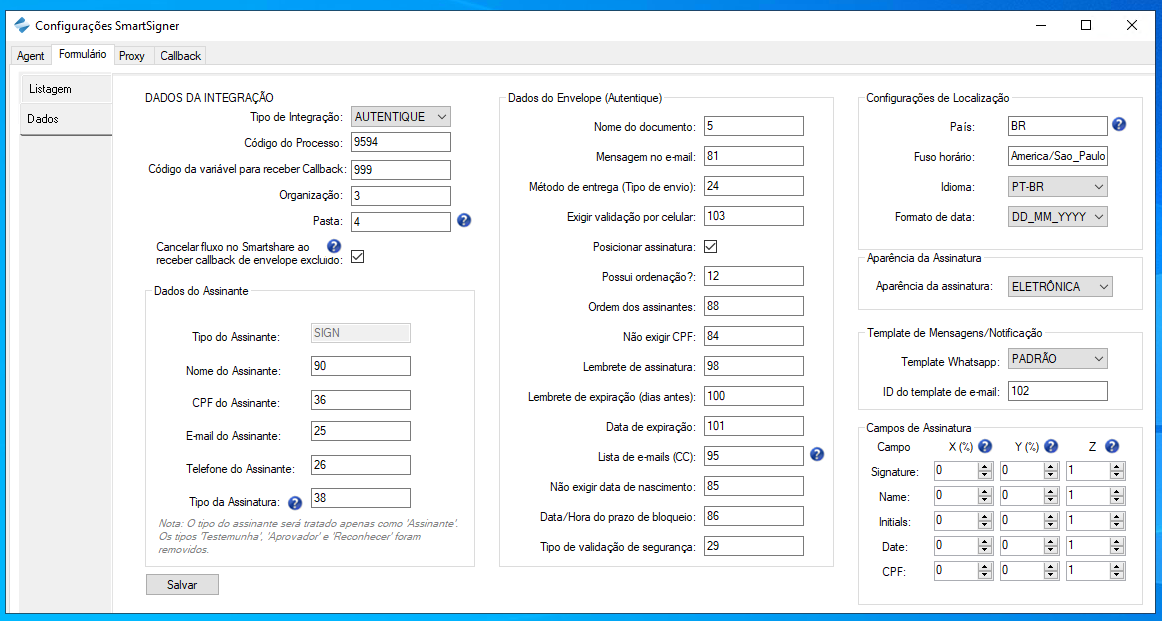Switch to the Agent tab
Image resolution: width=1162 pixels, height=621 pixels.
(30, 56)
